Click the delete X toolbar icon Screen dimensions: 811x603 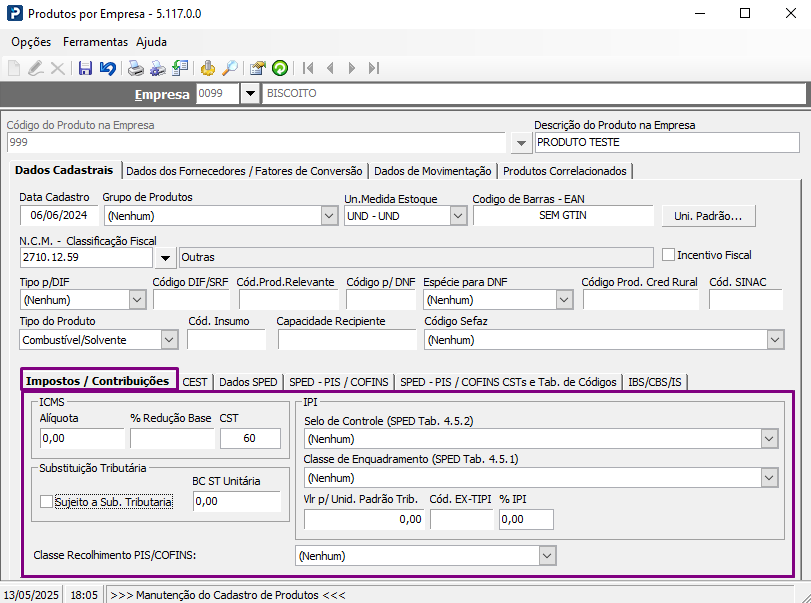click(57, 68)
